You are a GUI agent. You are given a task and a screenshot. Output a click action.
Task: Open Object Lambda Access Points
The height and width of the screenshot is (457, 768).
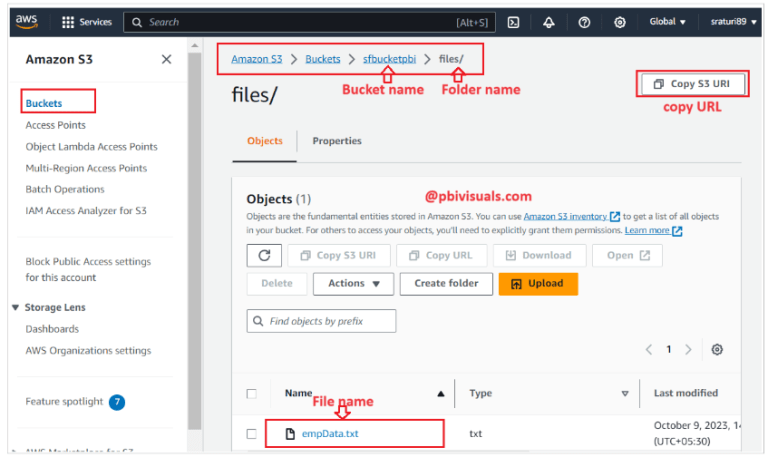point(92,146)
